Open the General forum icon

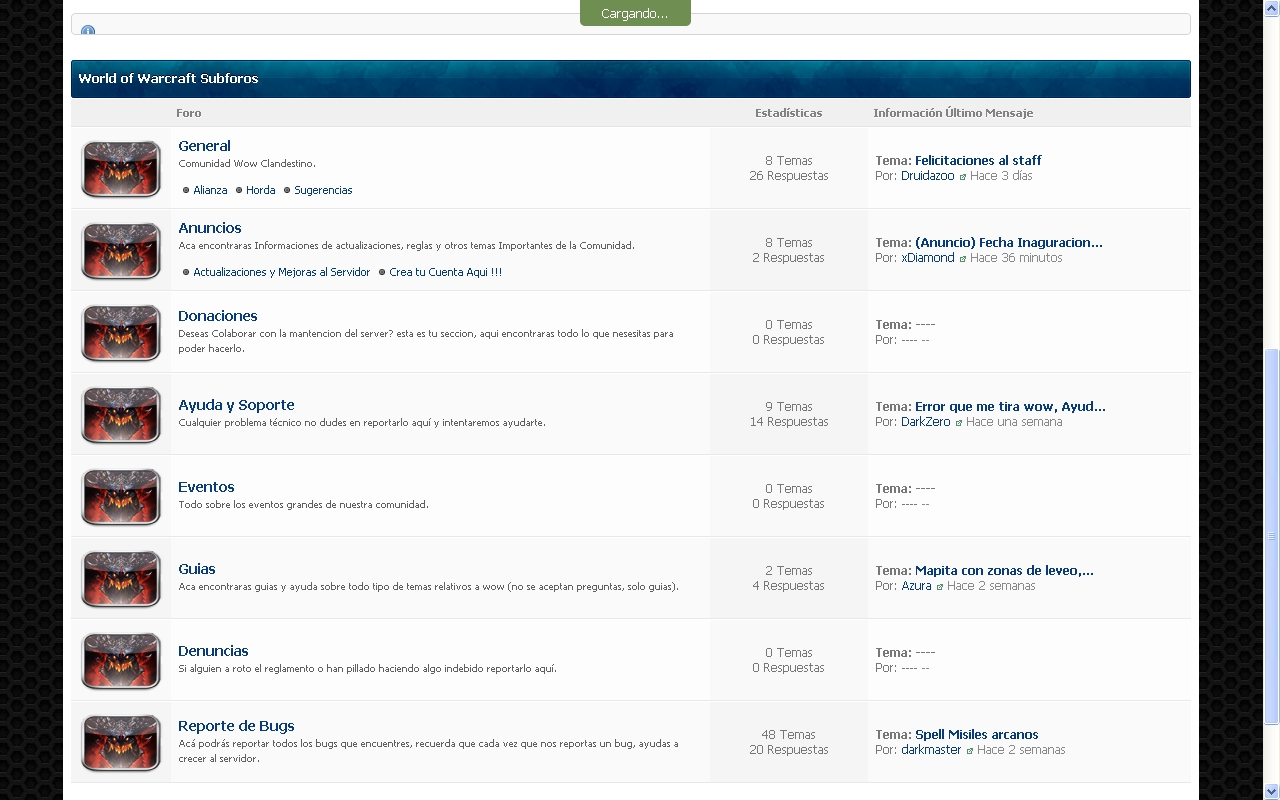[x=121, y=169]
